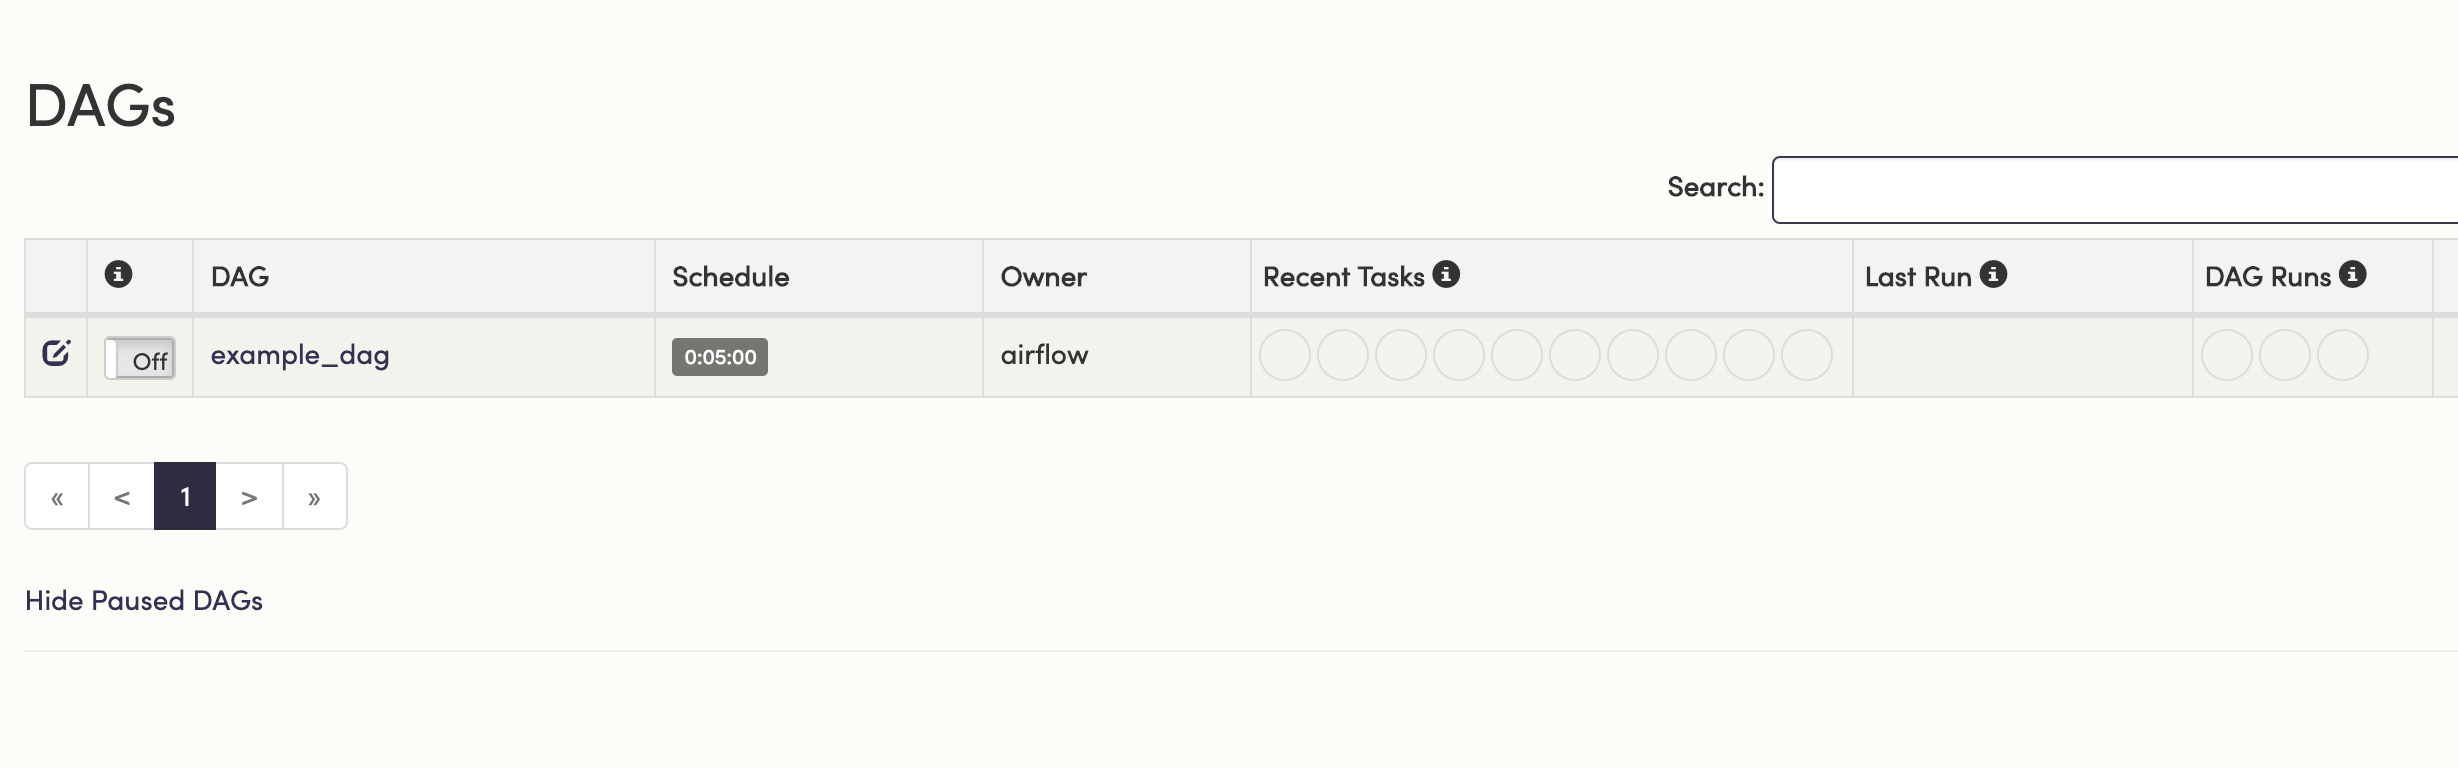Image resolution: width=2458 pixels, height=768 pixels.
Task: Click the info icon above the toggle column
Action: (118, 274)
